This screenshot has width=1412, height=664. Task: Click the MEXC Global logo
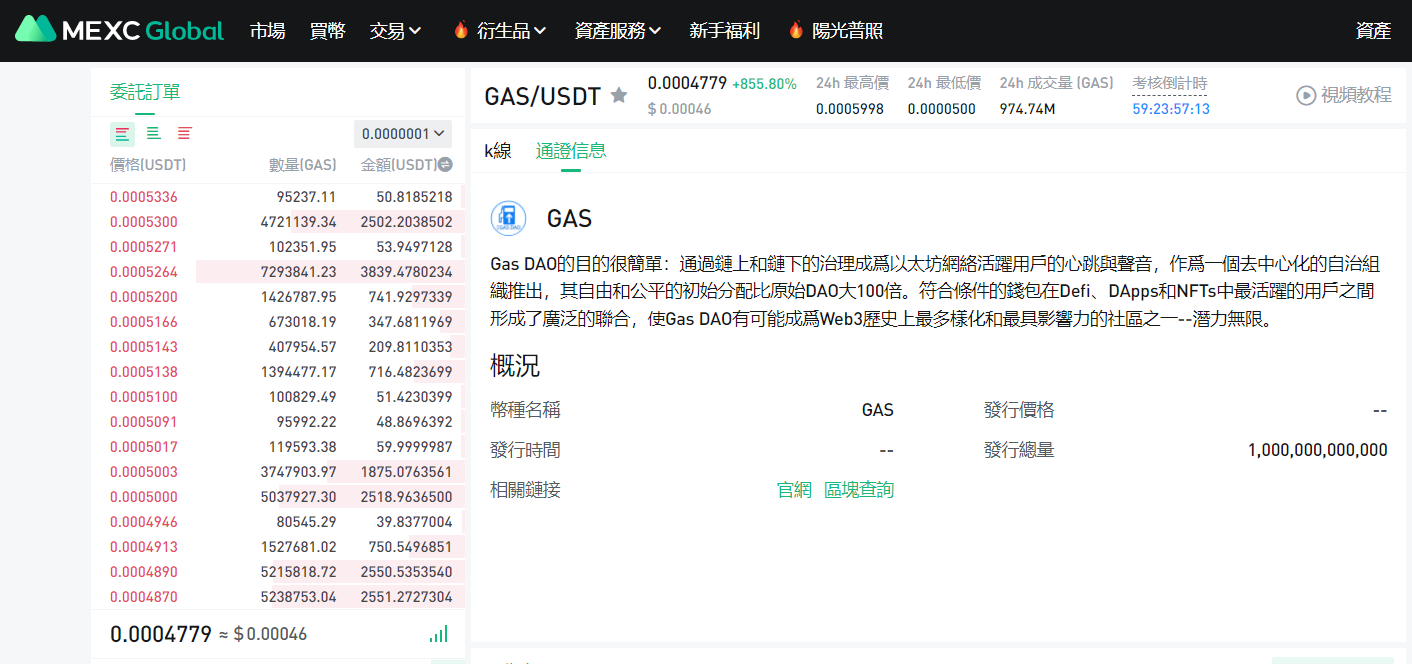pos(119,30)
